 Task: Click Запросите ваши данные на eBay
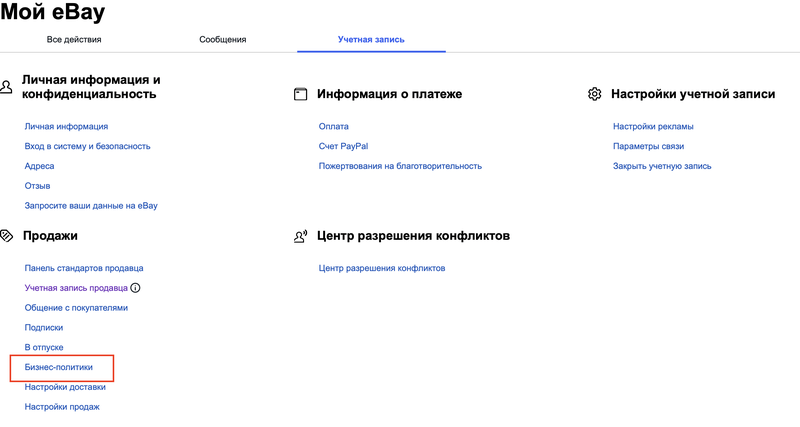click(91, 206)
